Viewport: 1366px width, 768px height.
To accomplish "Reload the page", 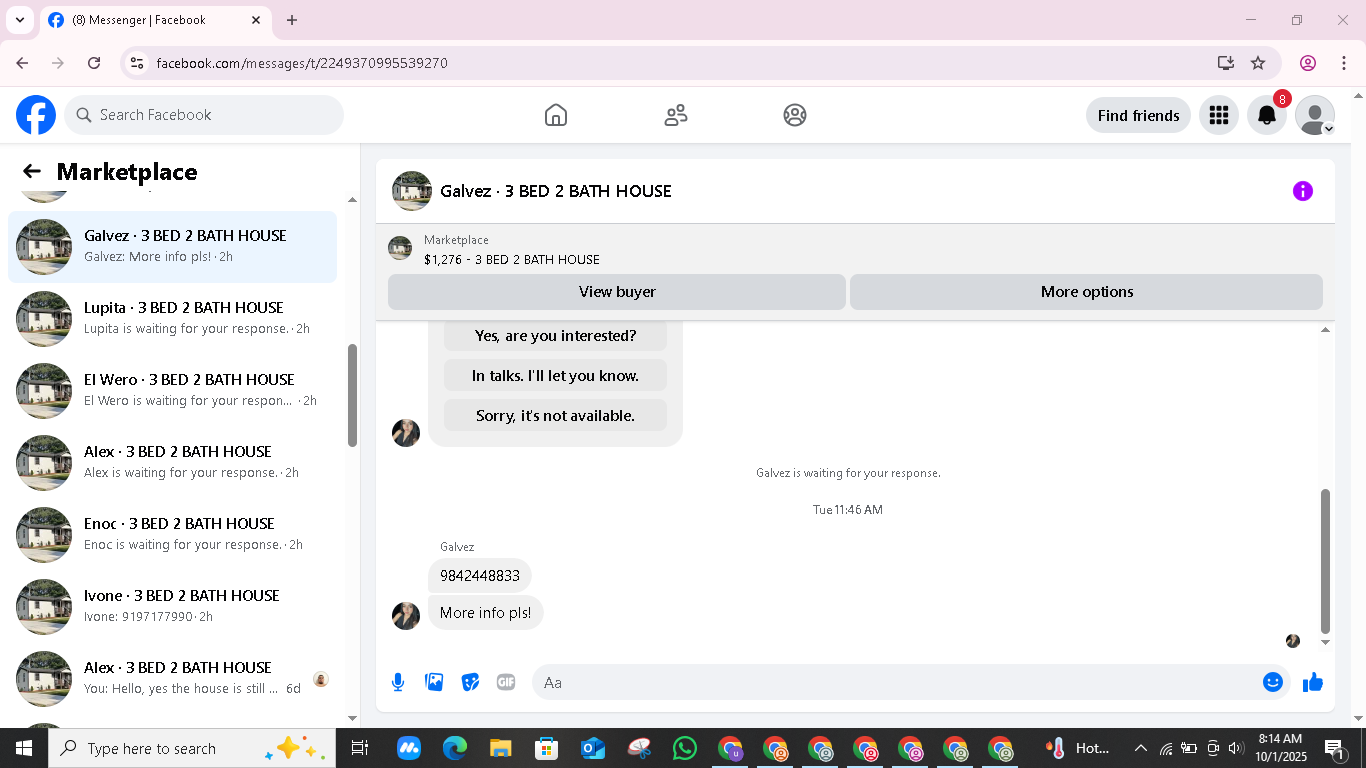I will pyautogui.click(x=94, y=63).
